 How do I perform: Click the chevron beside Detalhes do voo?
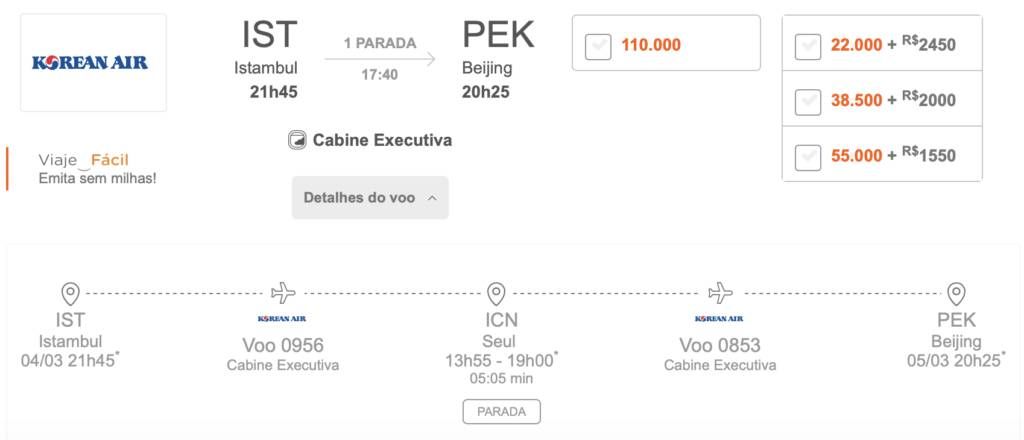[x=432, y=198]
